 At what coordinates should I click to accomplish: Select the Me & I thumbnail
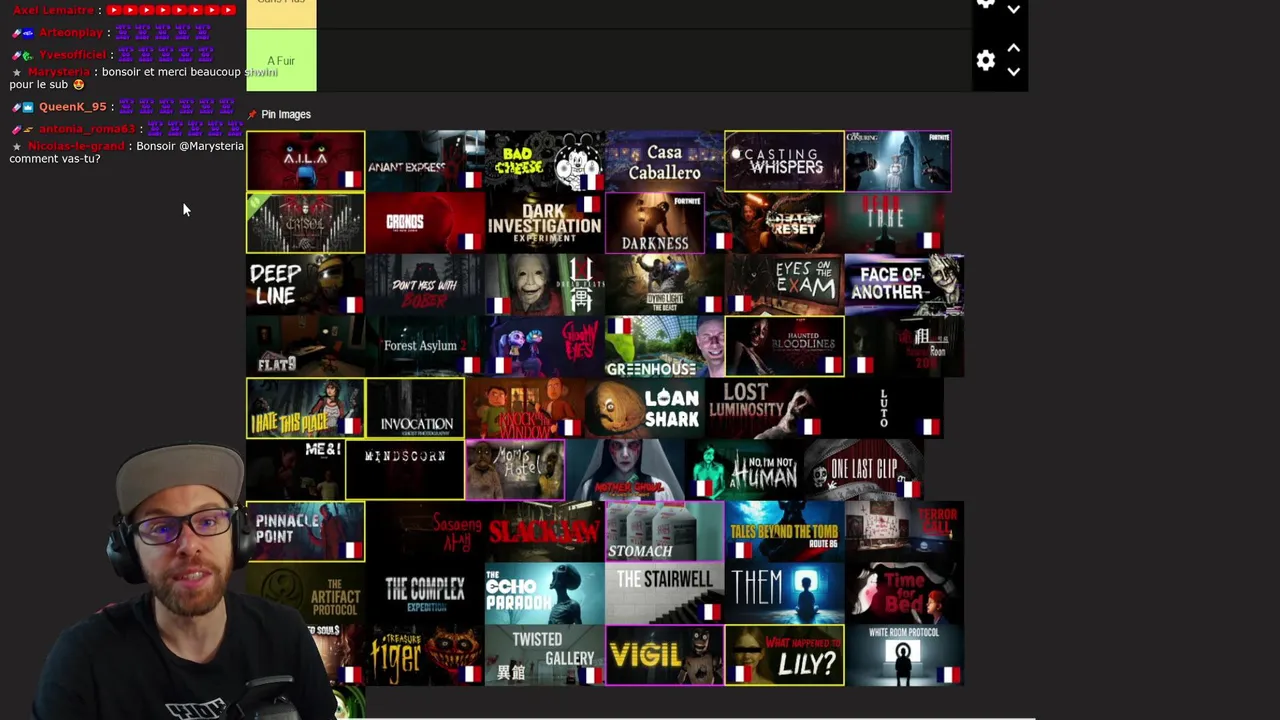click(296, 470)
